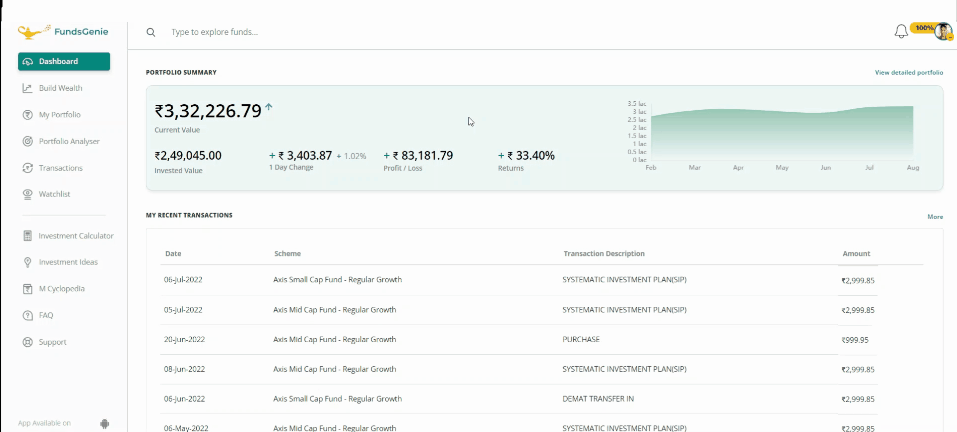Click the ₹2,49,045.00 invested value
Screen dimensions: 957x432
coord(188,156)
